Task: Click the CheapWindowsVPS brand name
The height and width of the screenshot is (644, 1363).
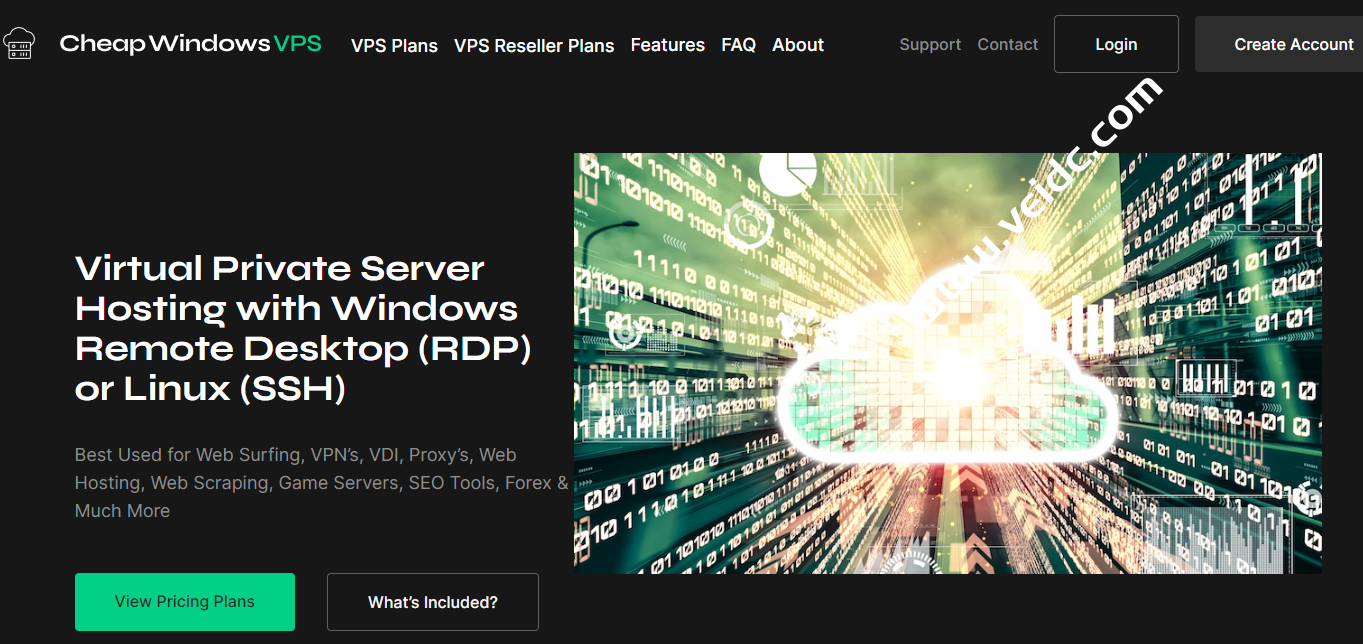Action: (x=190, y=44)
